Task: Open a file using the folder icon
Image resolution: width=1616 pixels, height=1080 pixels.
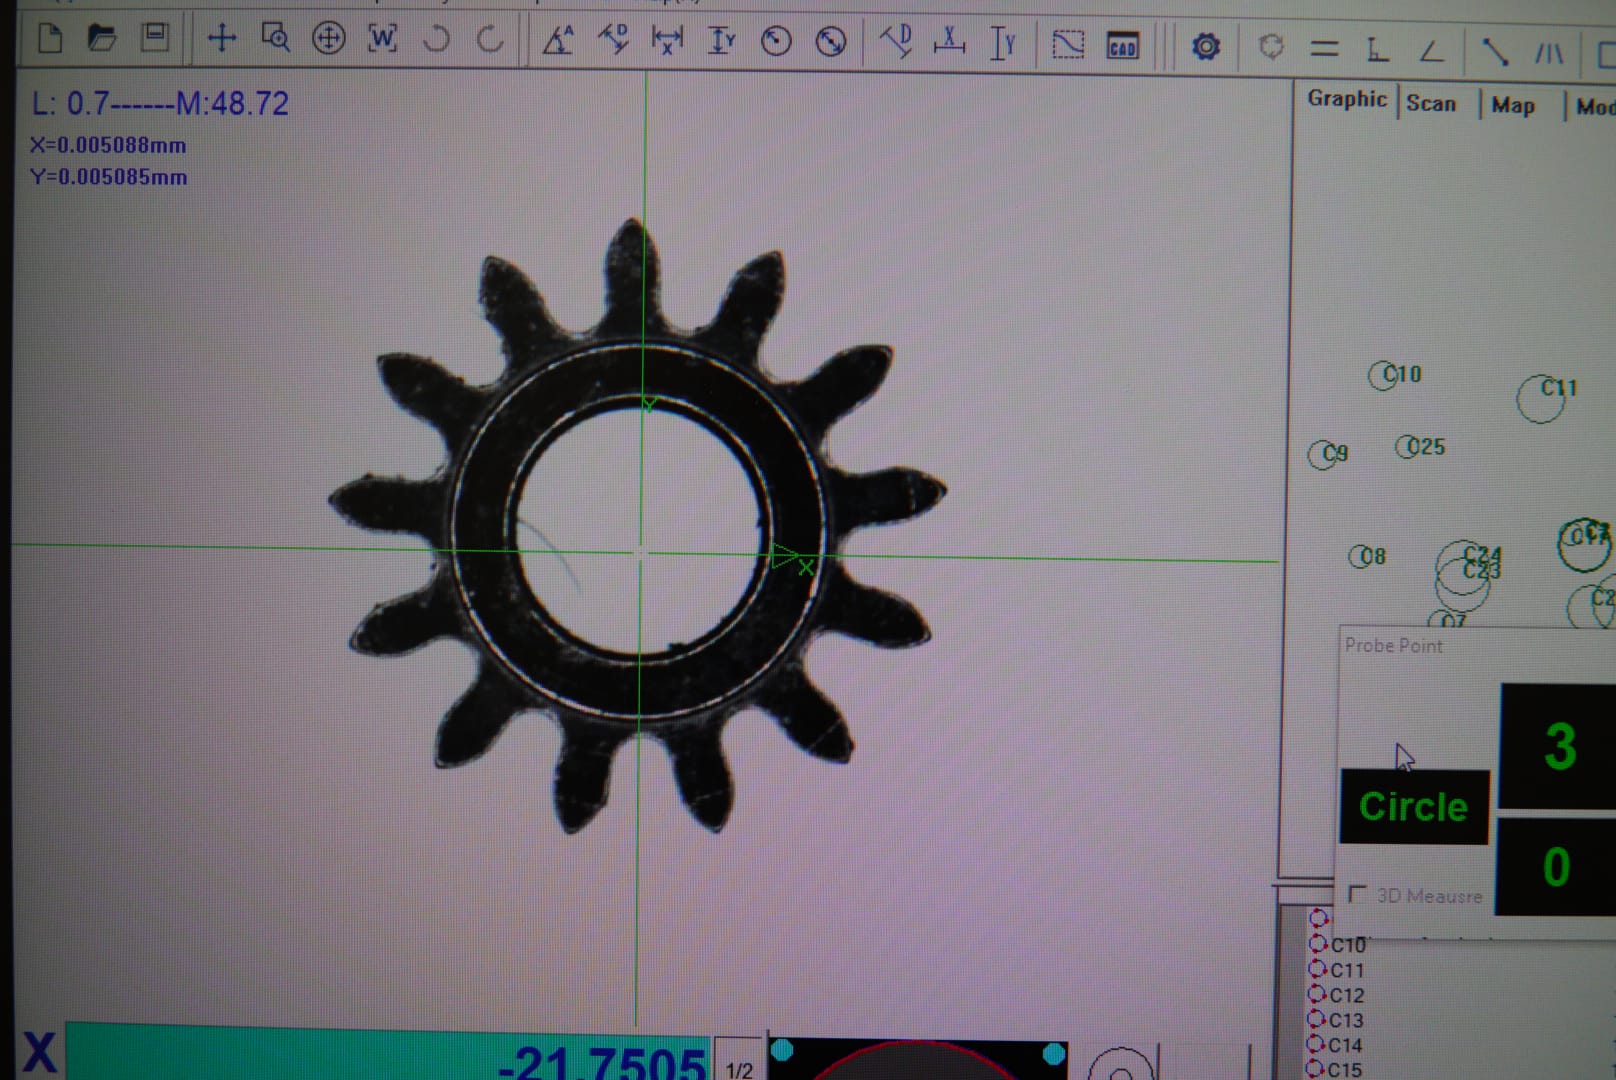Action: point(102,39)
